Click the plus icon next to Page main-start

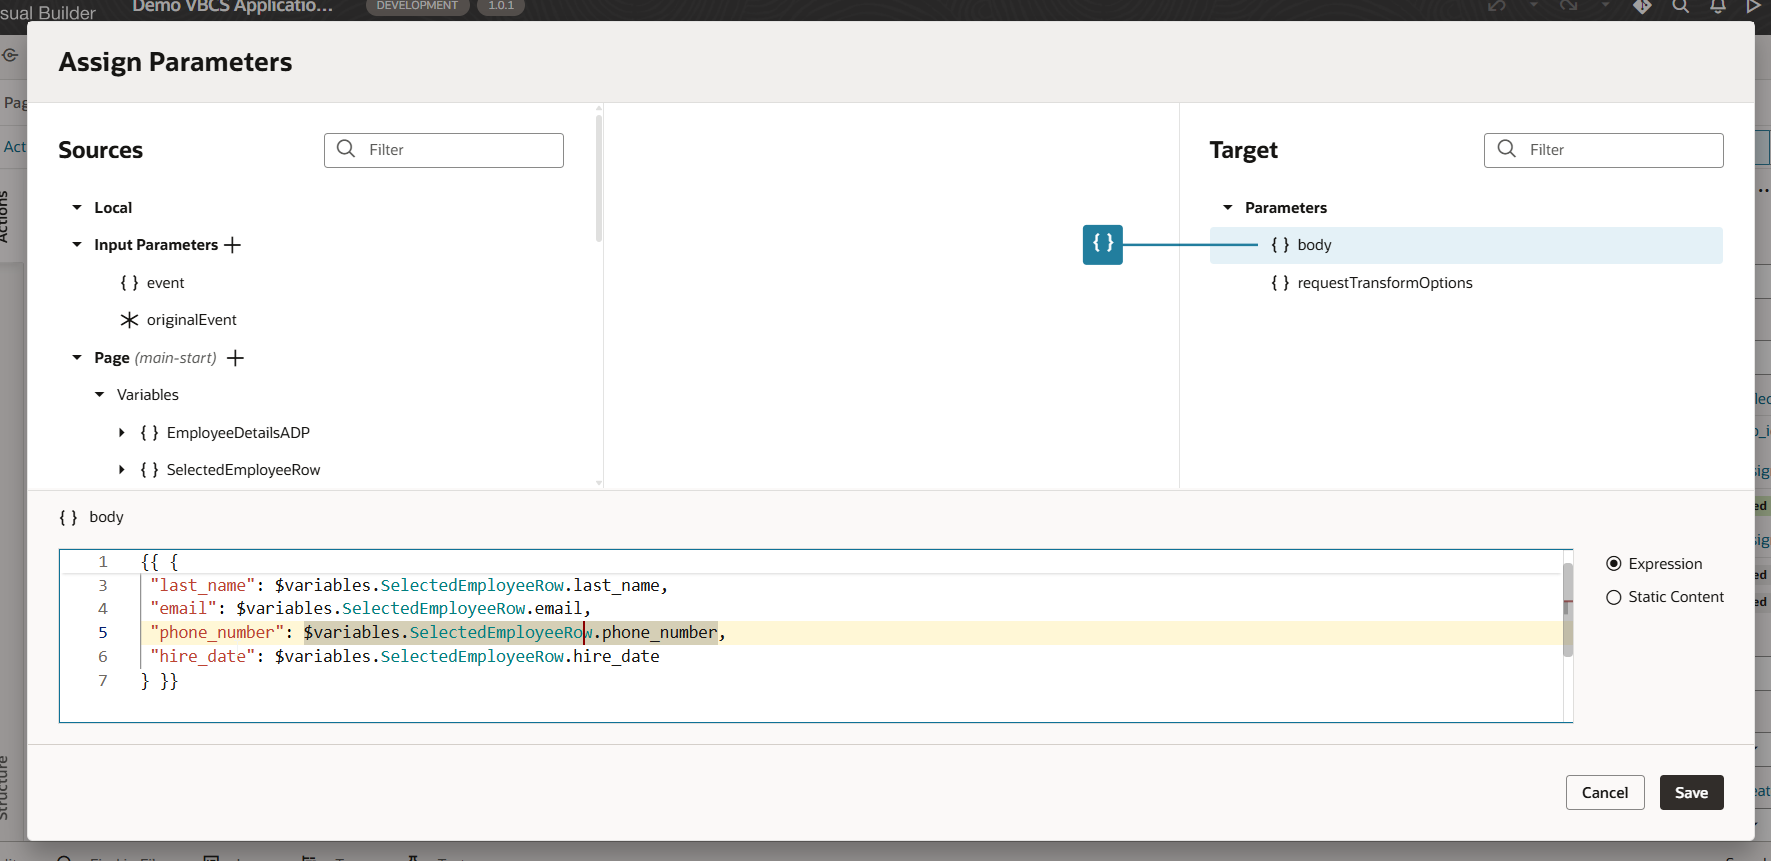(x=236, y=358)
